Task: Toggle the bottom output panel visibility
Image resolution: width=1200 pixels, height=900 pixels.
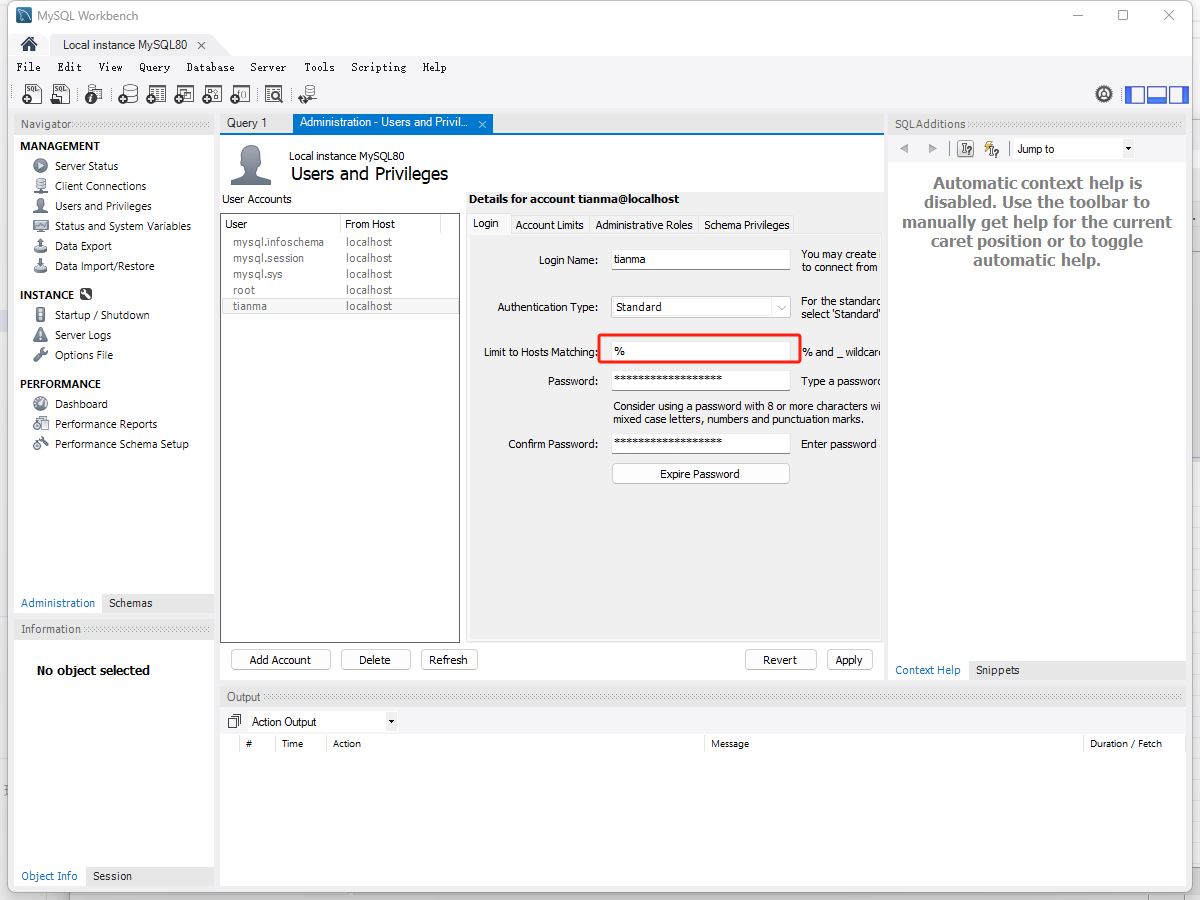Action: click(x=1157, y=95)
